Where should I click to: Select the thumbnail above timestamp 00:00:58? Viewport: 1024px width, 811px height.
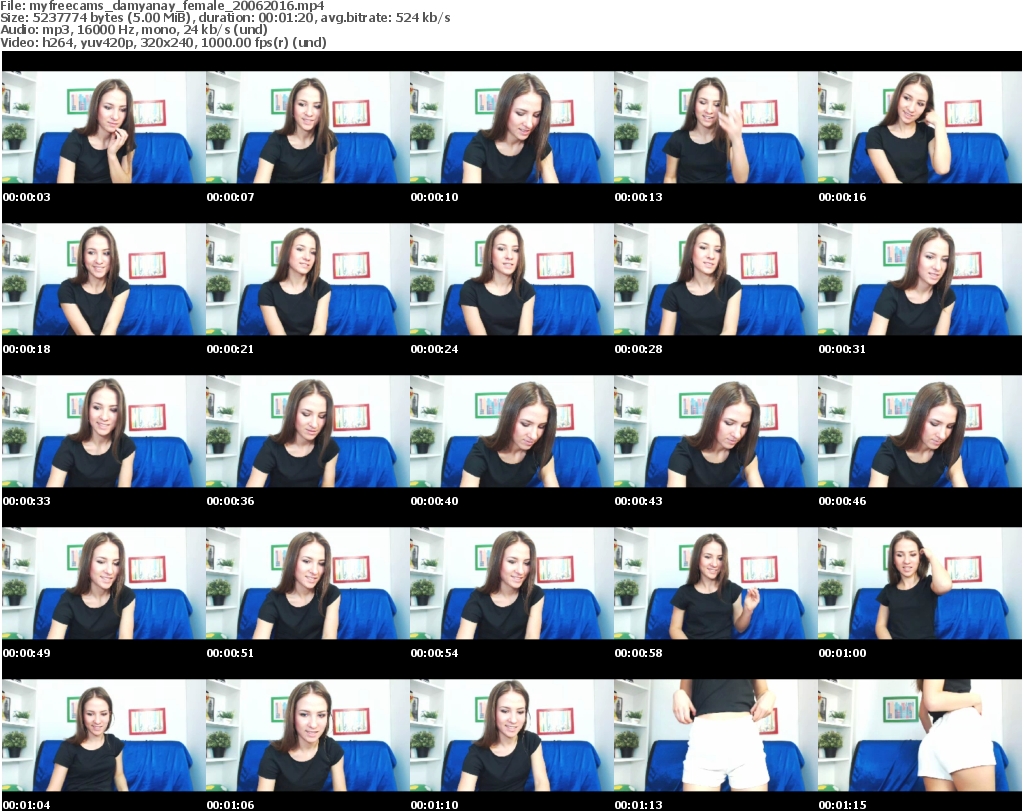716,584
